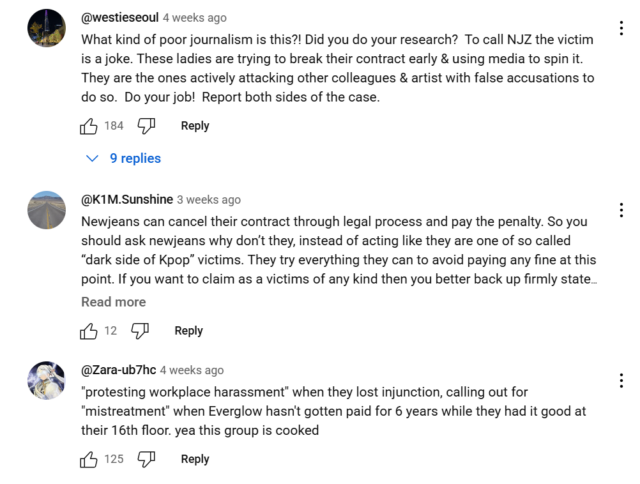The width and height of the screenshot is (640, 484).
Task: Open @K1M.Sunshine channel via username
Action: pos(126,199)
